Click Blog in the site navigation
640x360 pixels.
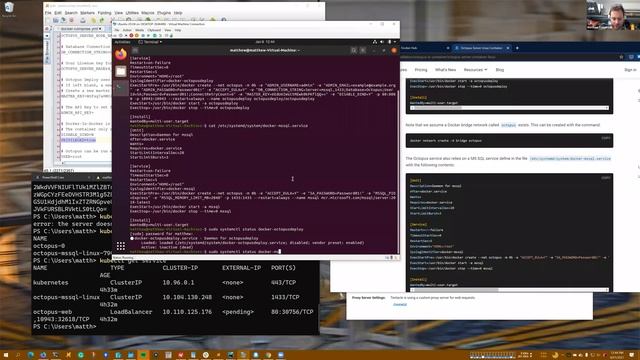[500, 70]
